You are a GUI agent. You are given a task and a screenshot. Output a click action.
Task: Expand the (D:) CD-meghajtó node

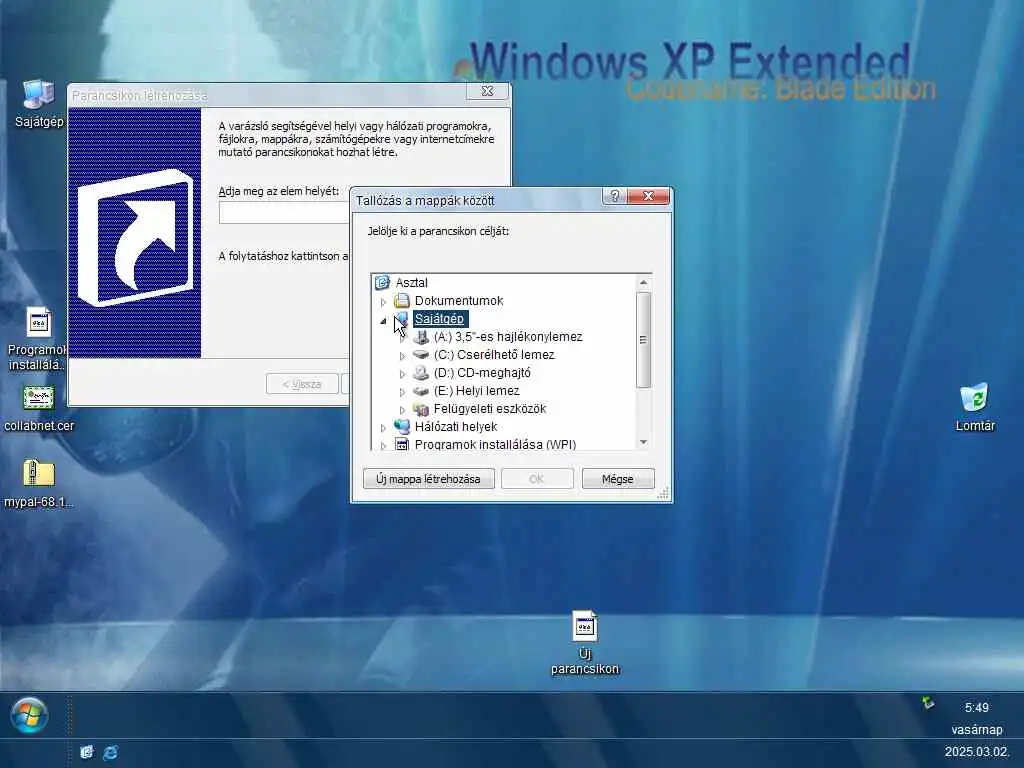point(402,374)
